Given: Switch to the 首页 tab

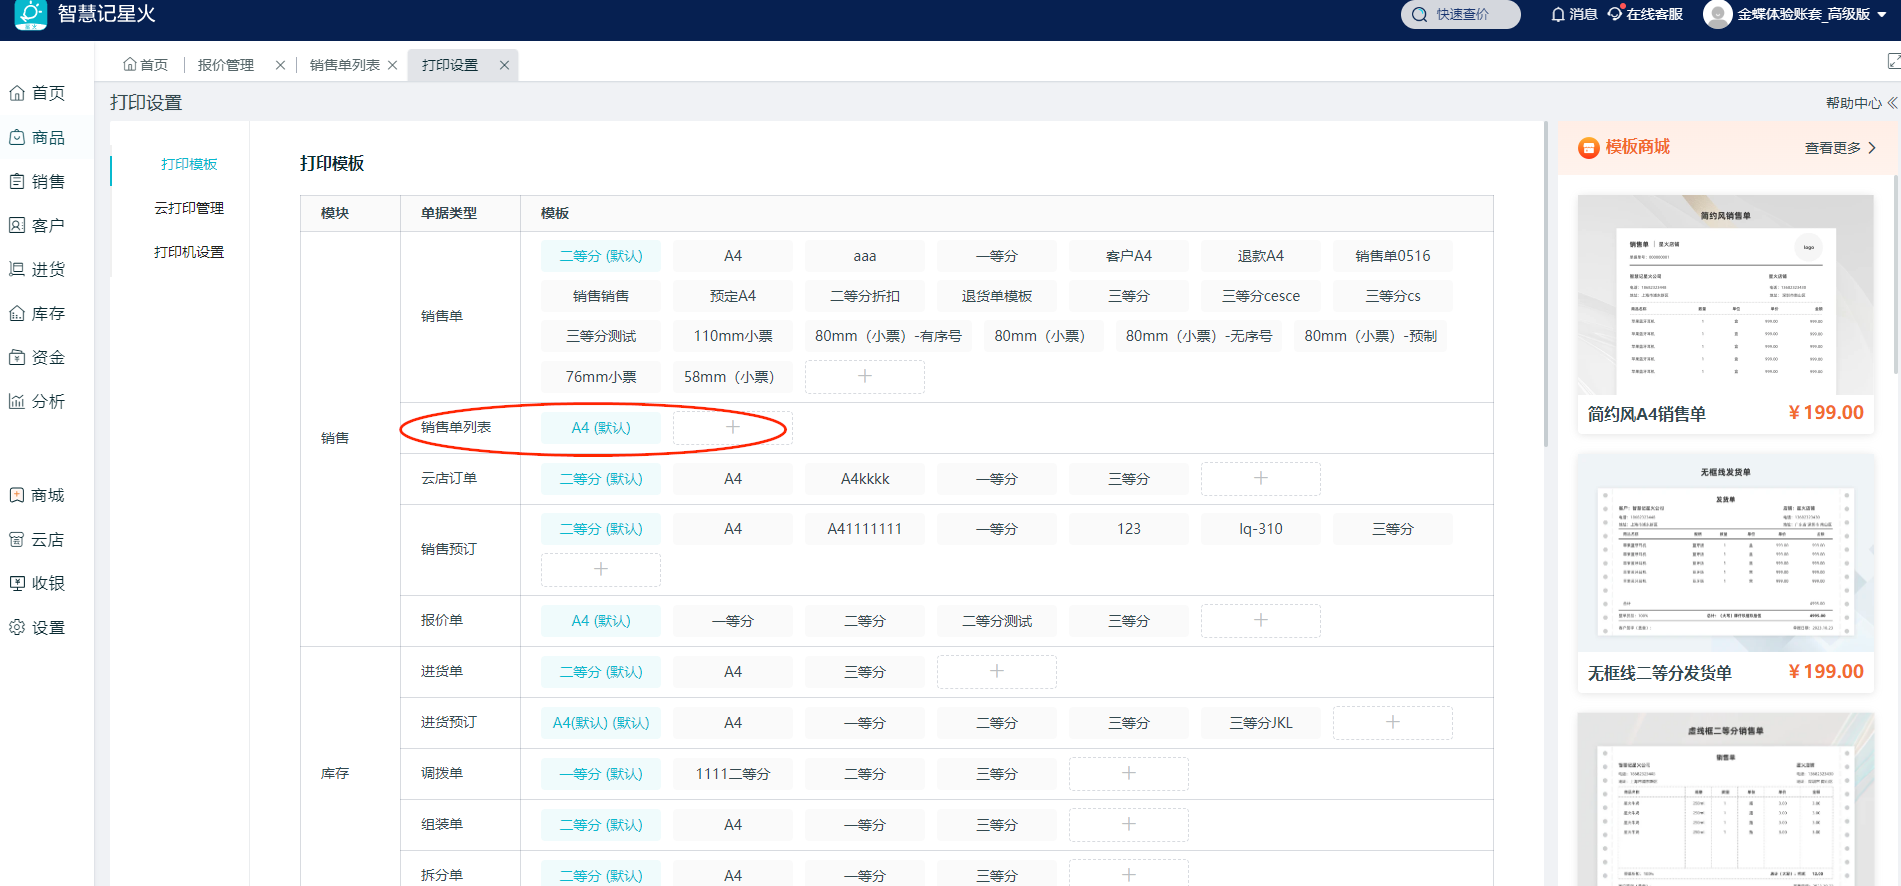Looking at the screenshot, I should 145,65.
